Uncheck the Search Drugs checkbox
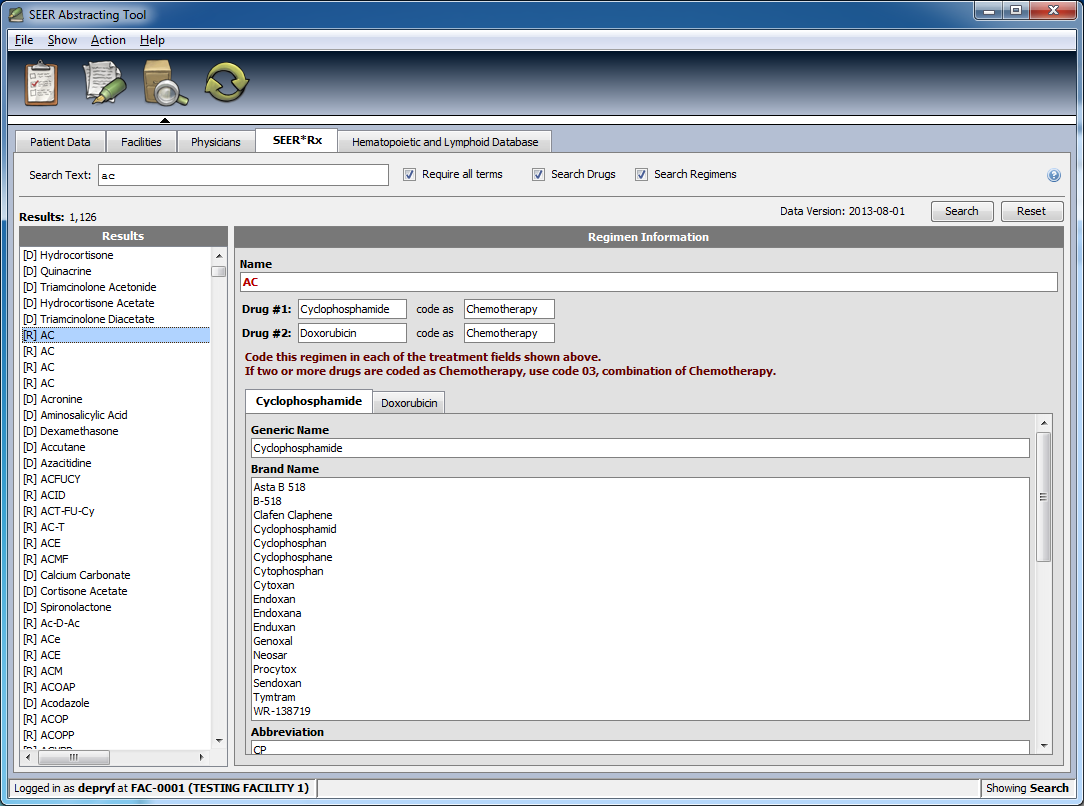Viewport: 1084px width, 806px height. 539,175
